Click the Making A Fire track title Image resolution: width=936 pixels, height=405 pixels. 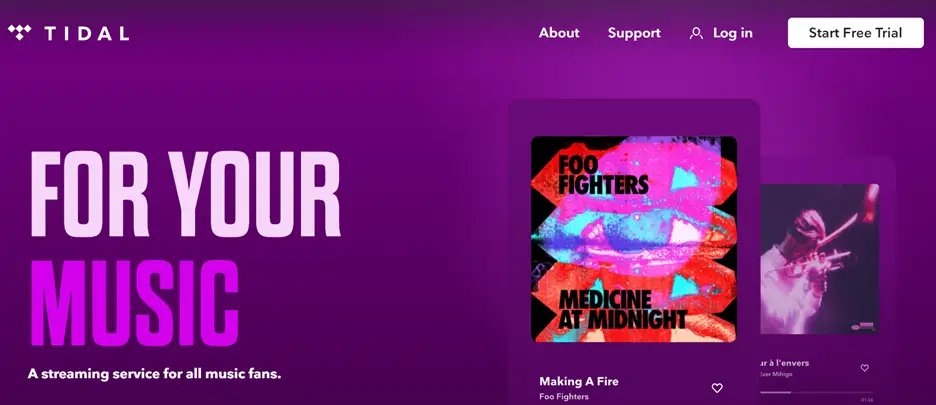click(578, 381)
